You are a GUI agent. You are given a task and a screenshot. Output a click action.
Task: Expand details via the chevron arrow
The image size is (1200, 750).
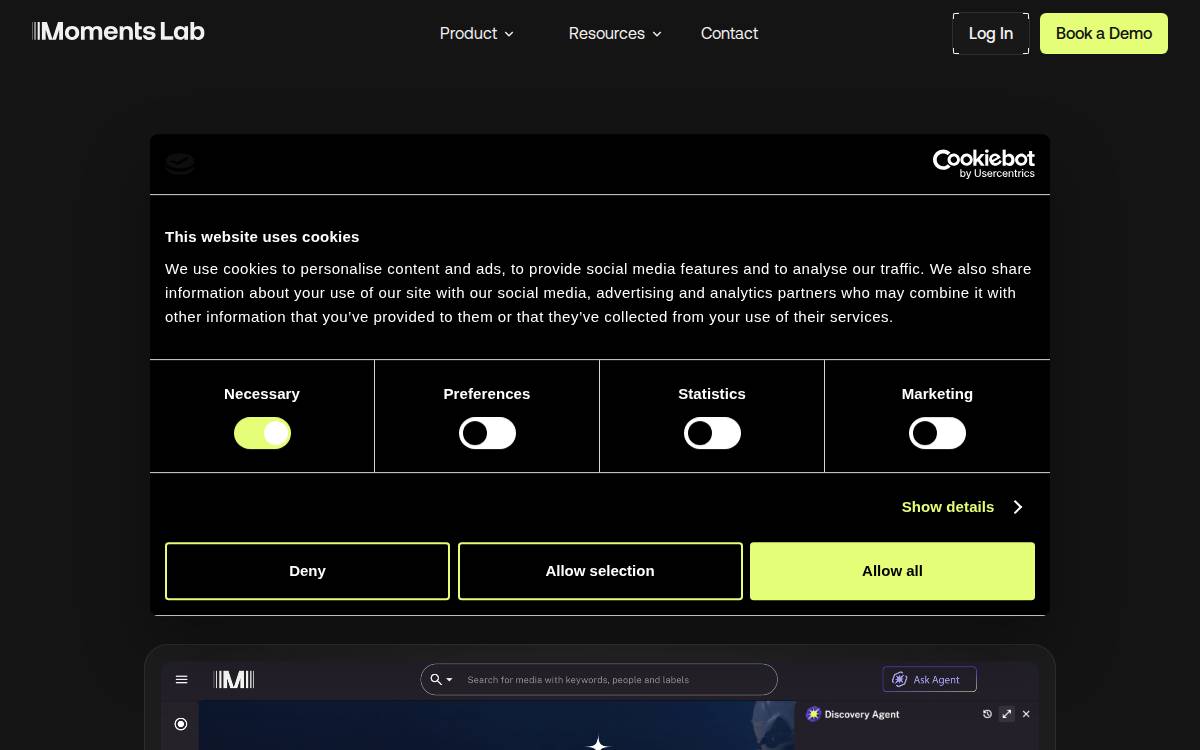pyautogui.click(x=1017, y=507)
